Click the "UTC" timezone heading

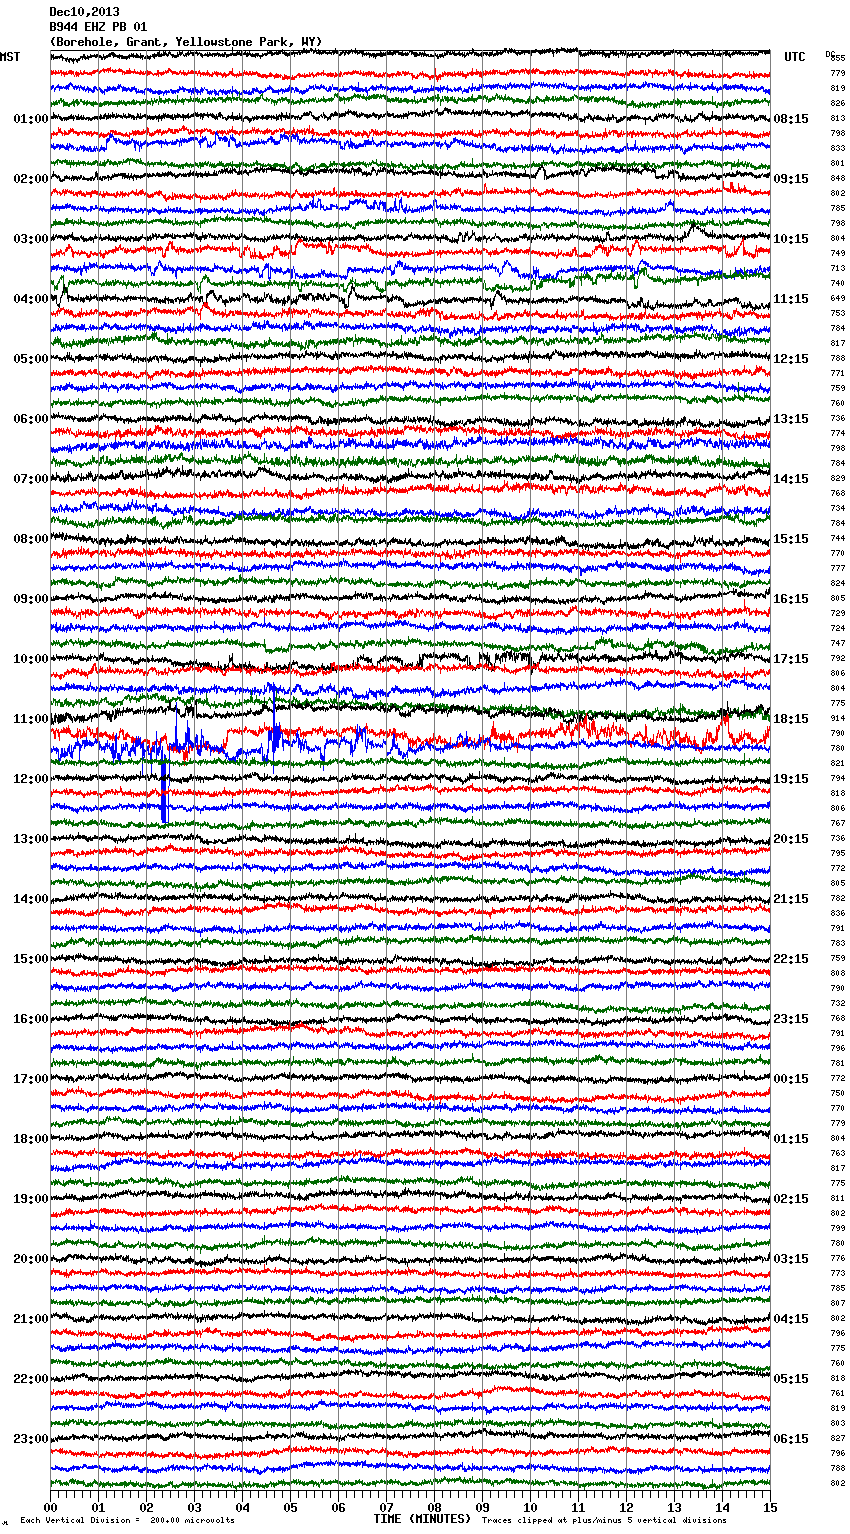click(x=795, y=57)
